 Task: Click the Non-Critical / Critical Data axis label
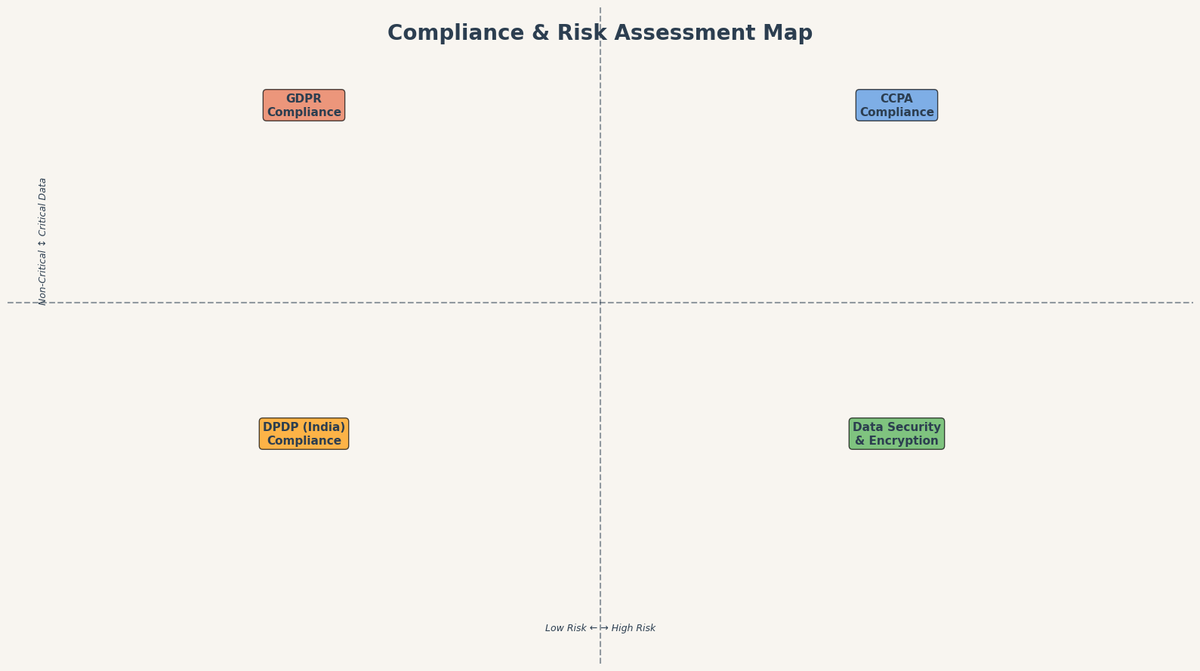[x=43, y=241]
